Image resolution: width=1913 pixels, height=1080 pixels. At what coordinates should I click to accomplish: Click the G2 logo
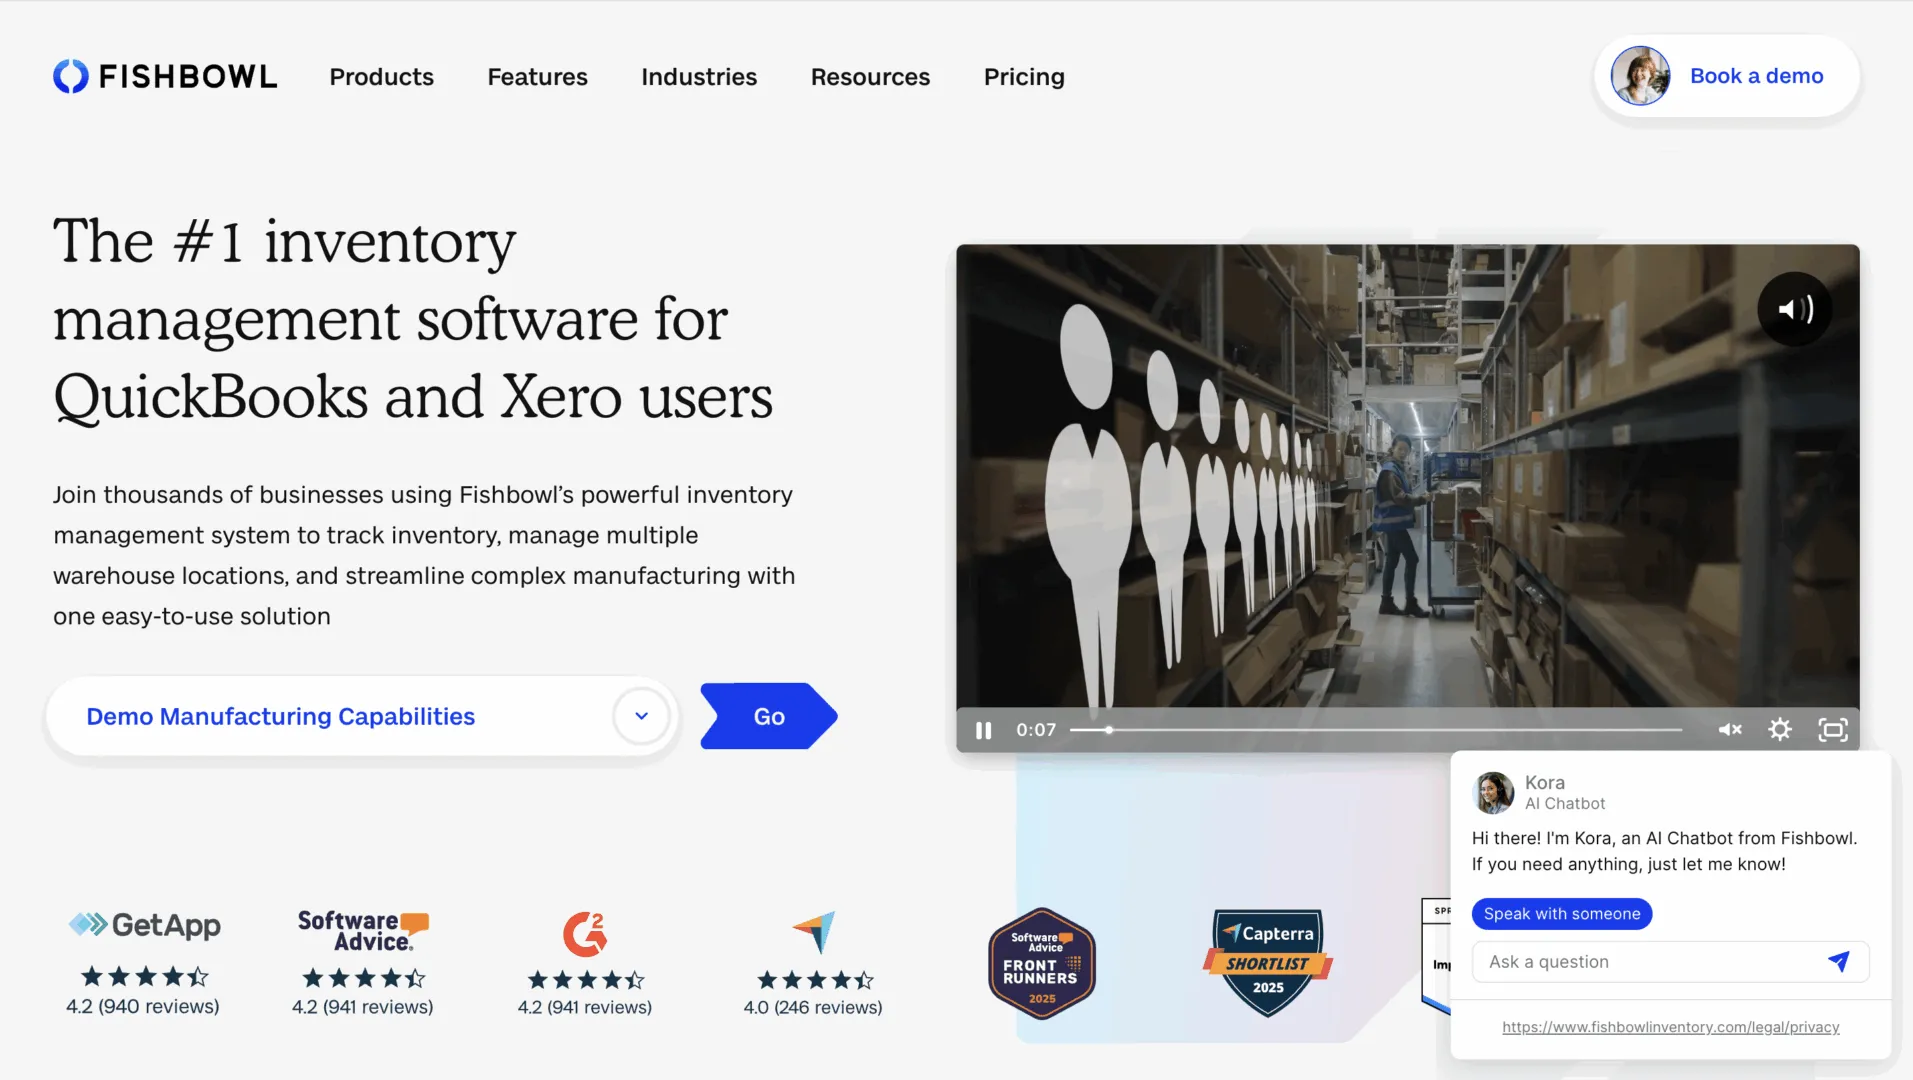pos(585,934)
